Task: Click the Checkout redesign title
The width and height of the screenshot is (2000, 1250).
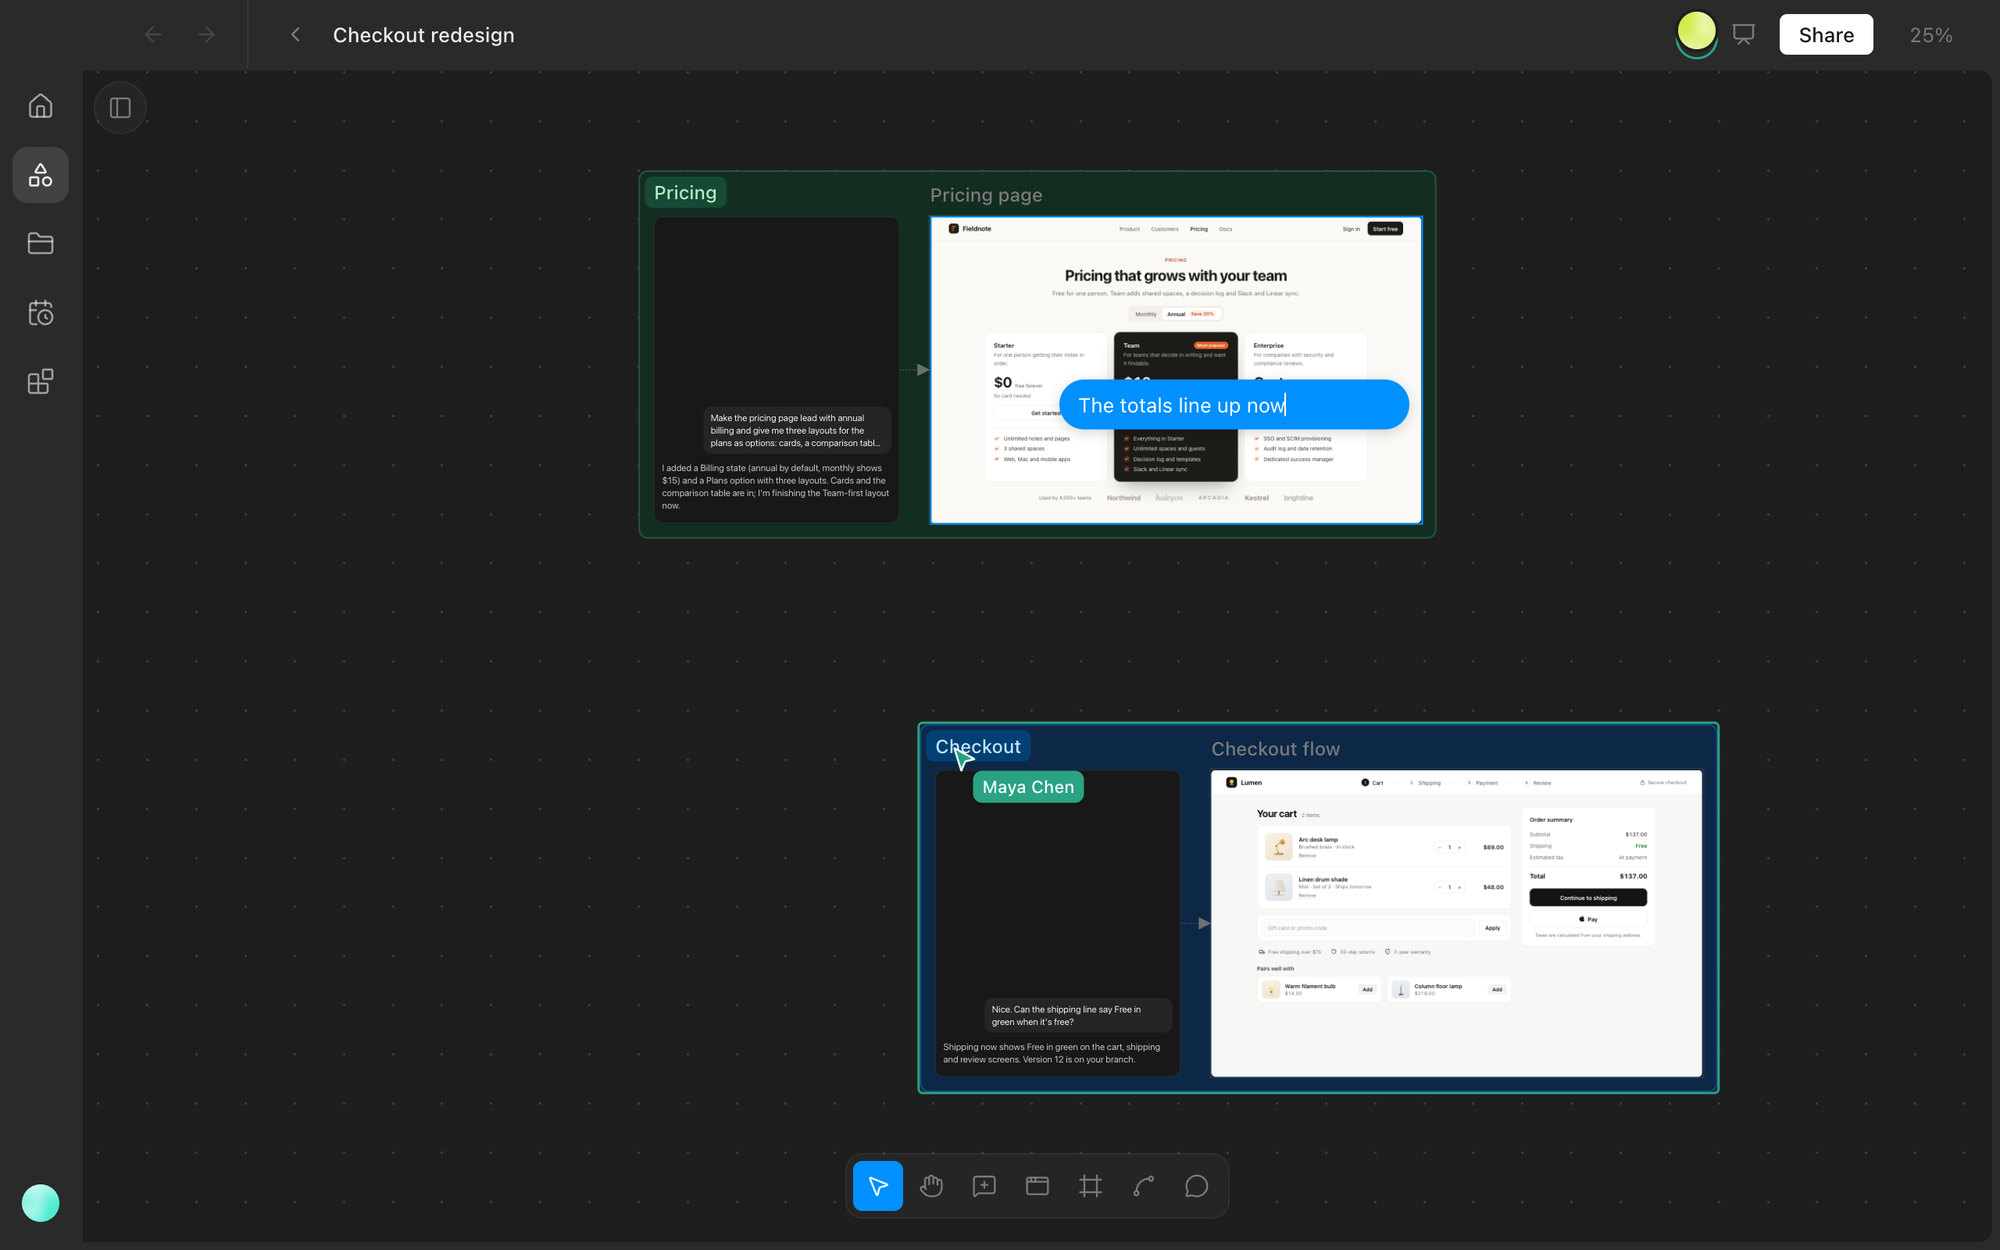Action: 423,35
